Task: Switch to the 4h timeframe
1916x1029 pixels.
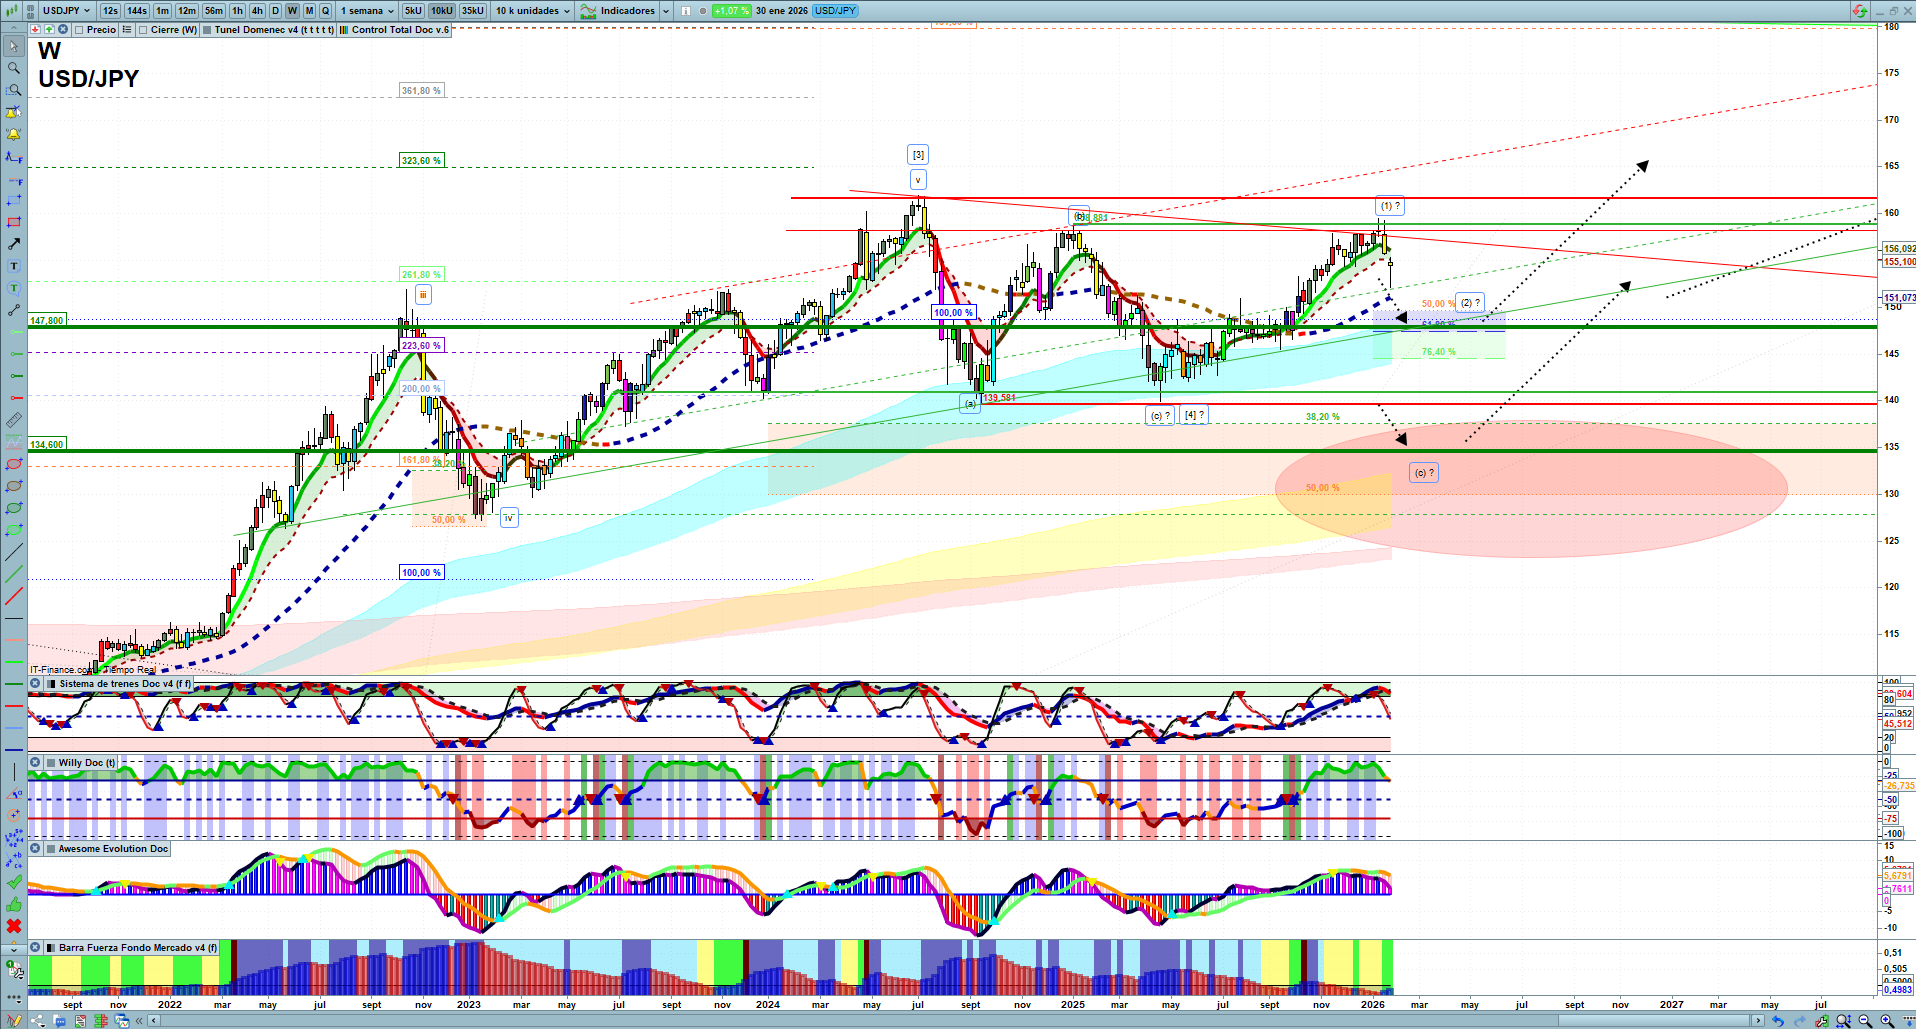Action: (257, 11)
